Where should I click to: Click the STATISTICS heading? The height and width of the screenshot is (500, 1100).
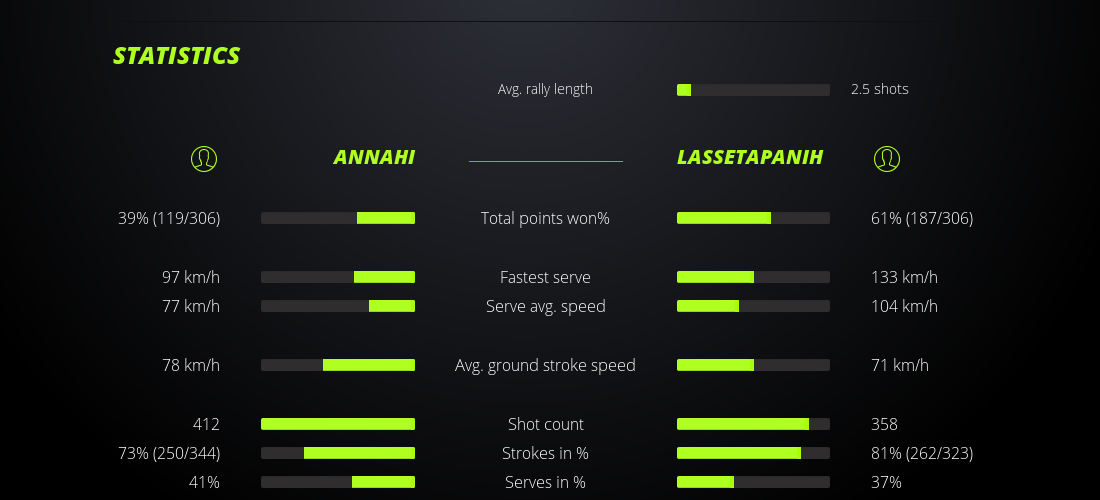point(177,56)
